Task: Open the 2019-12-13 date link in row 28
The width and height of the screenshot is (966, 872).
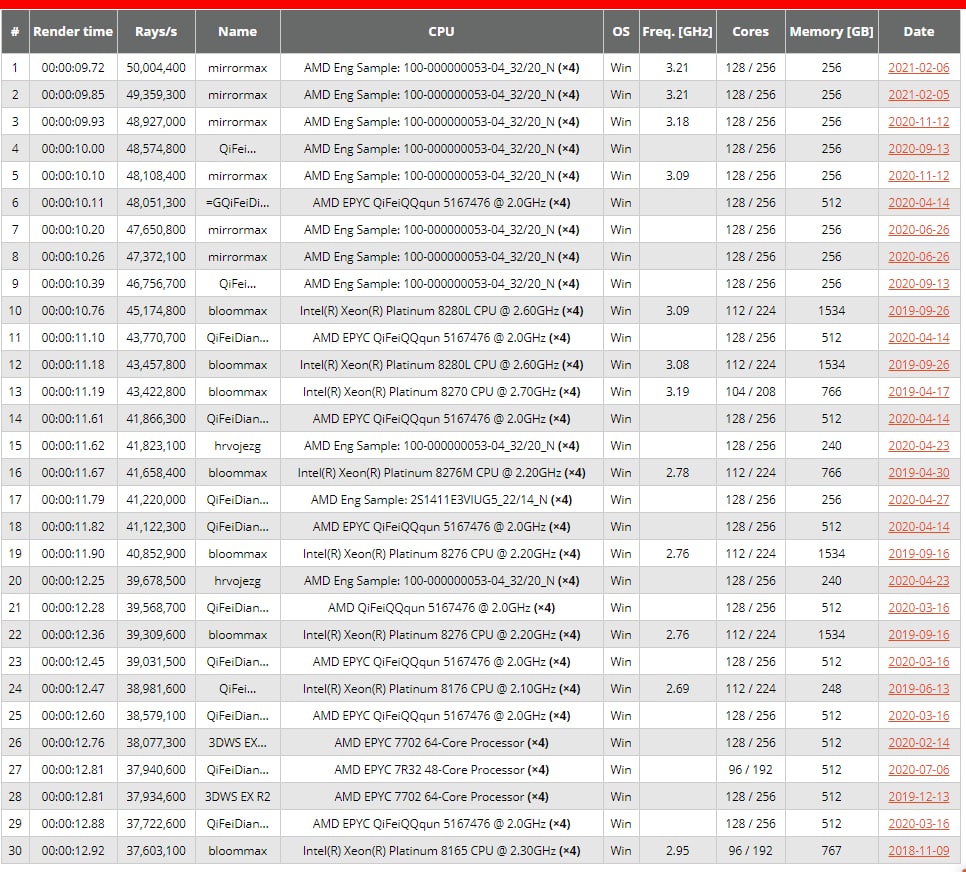Action: tap(919, 797)
